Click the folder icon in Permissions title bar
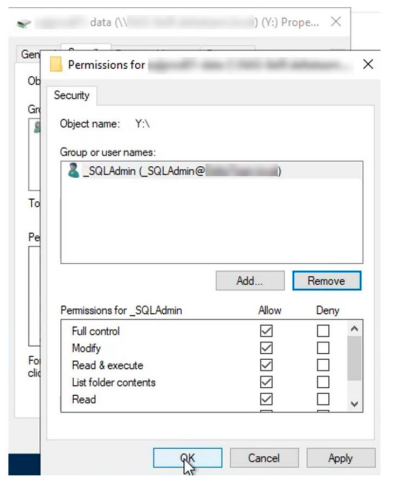The width and height of the screenshot is (396, 489). [56, 64]
